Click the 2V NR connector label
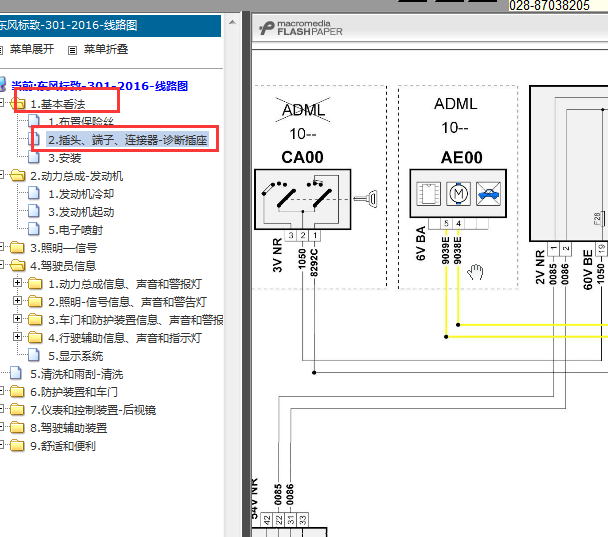 (540, 267)
